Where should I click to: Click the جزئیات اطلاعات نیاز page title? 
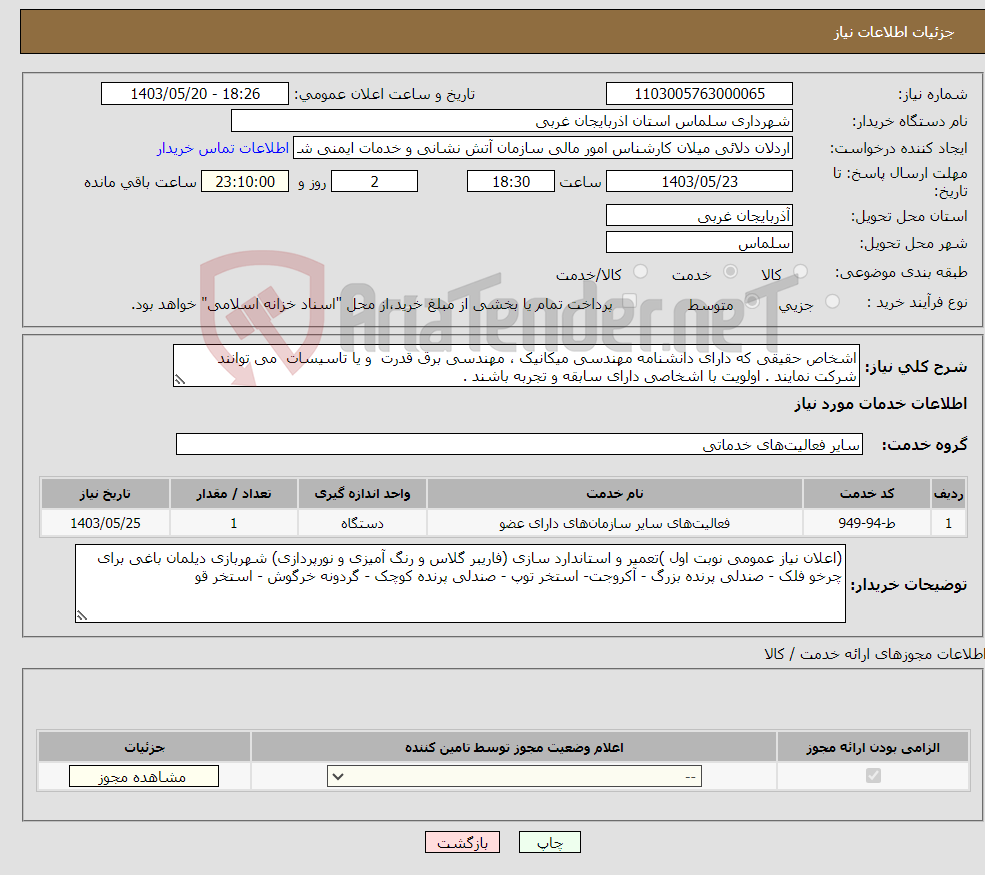[894, 32]
